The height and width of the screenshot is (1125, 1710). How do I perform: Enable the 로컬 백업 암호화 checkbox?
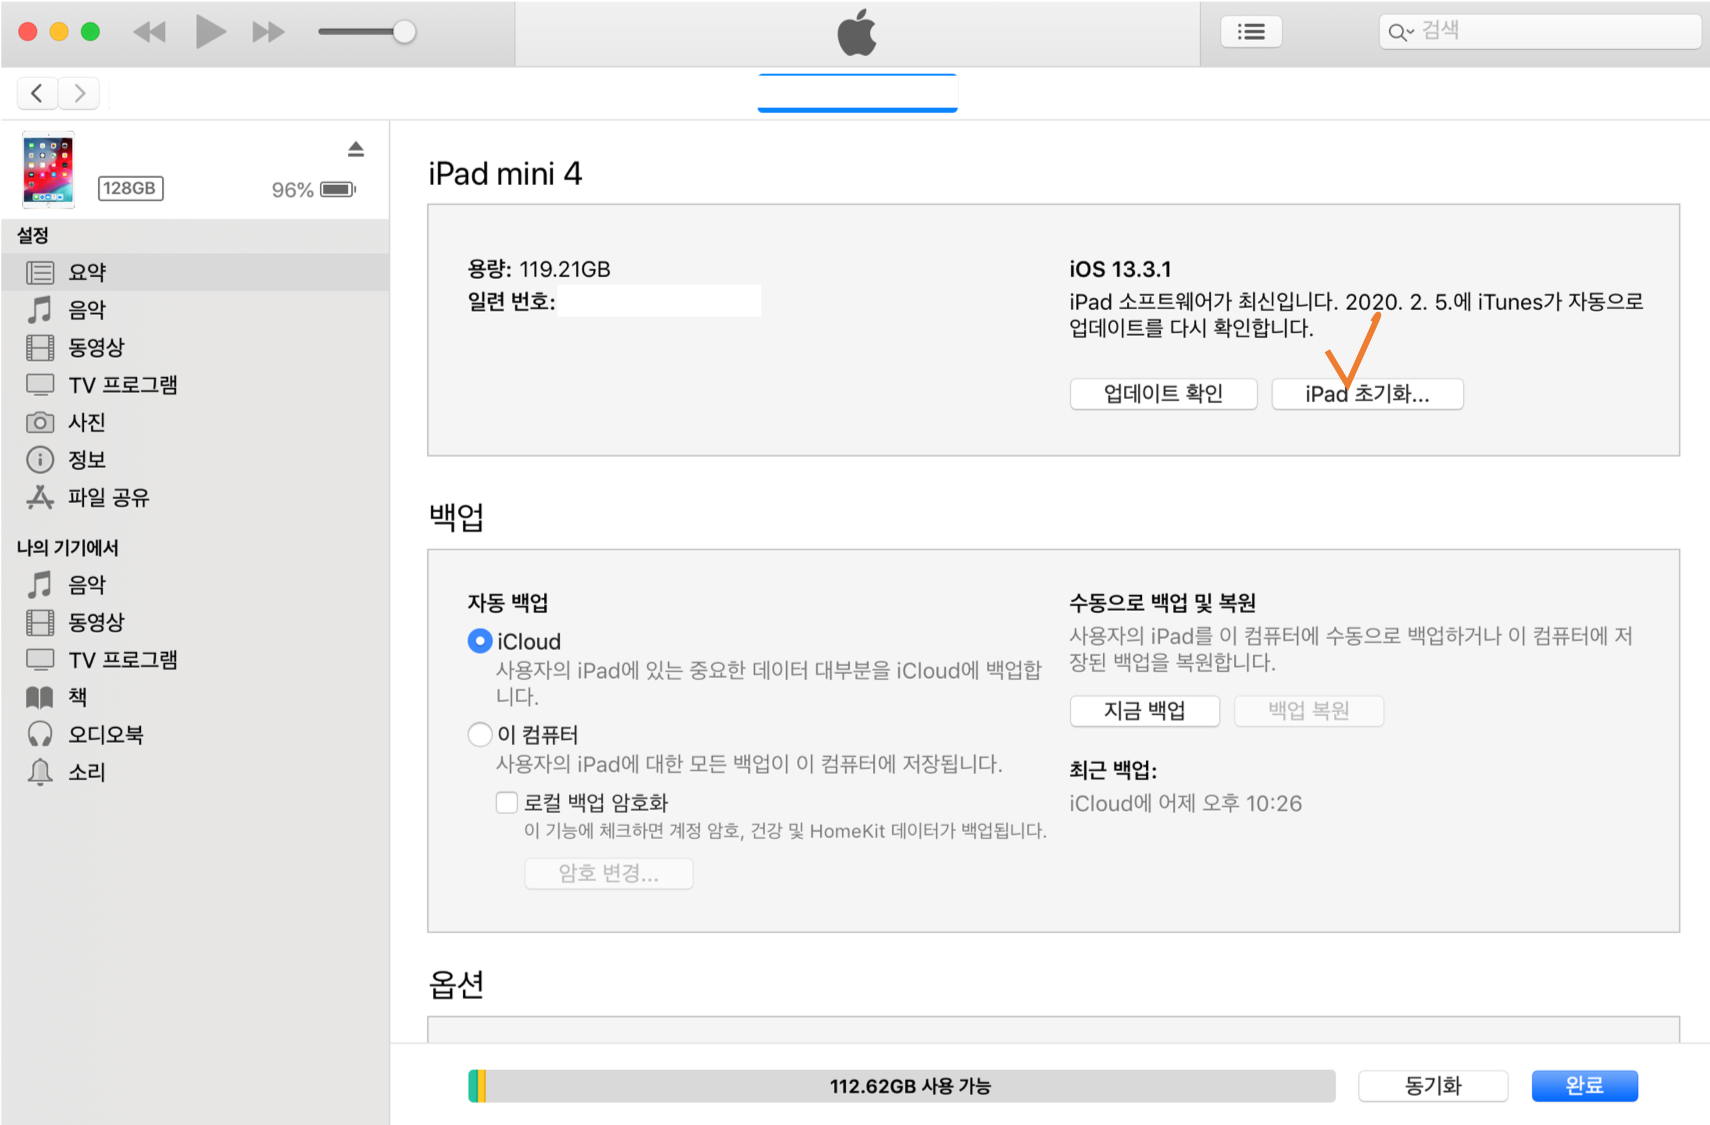[507, 802]
